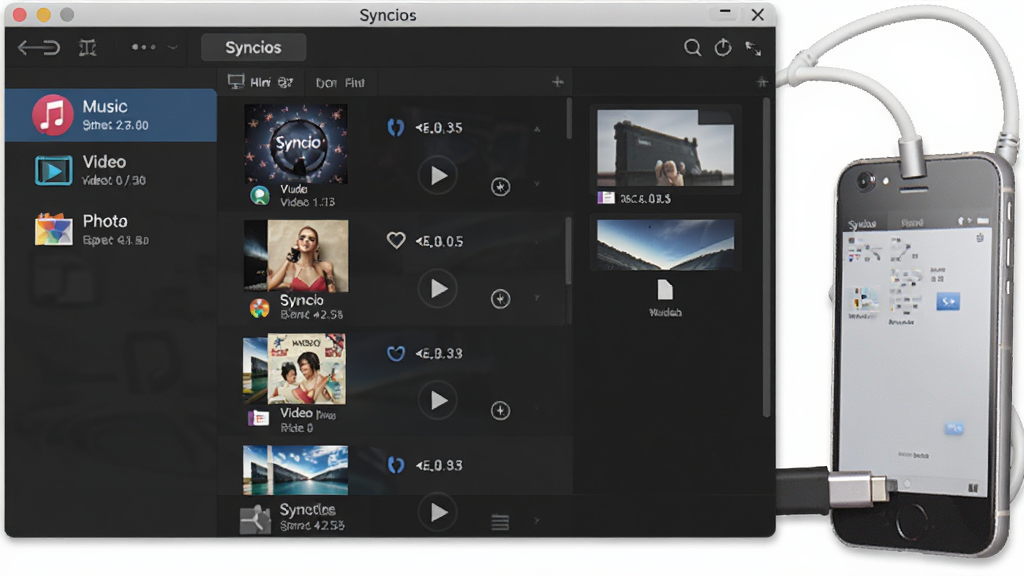Open the sky landscape thumbnail in the right panel
The width and height of the screenshot is (1024, 576).
665,245
